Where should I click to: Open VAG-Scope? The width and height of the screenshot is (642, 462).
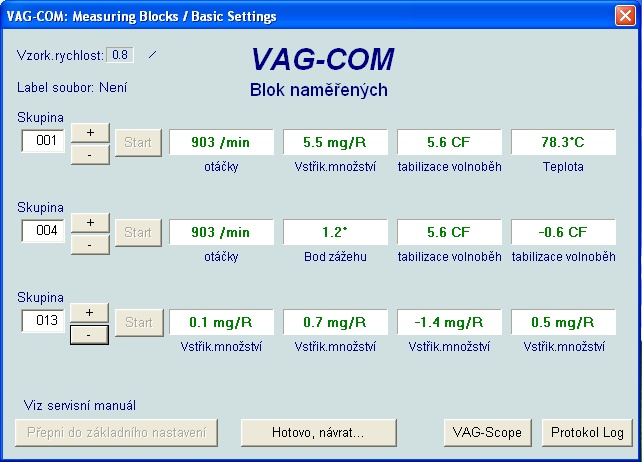click(x=488, y=433)
